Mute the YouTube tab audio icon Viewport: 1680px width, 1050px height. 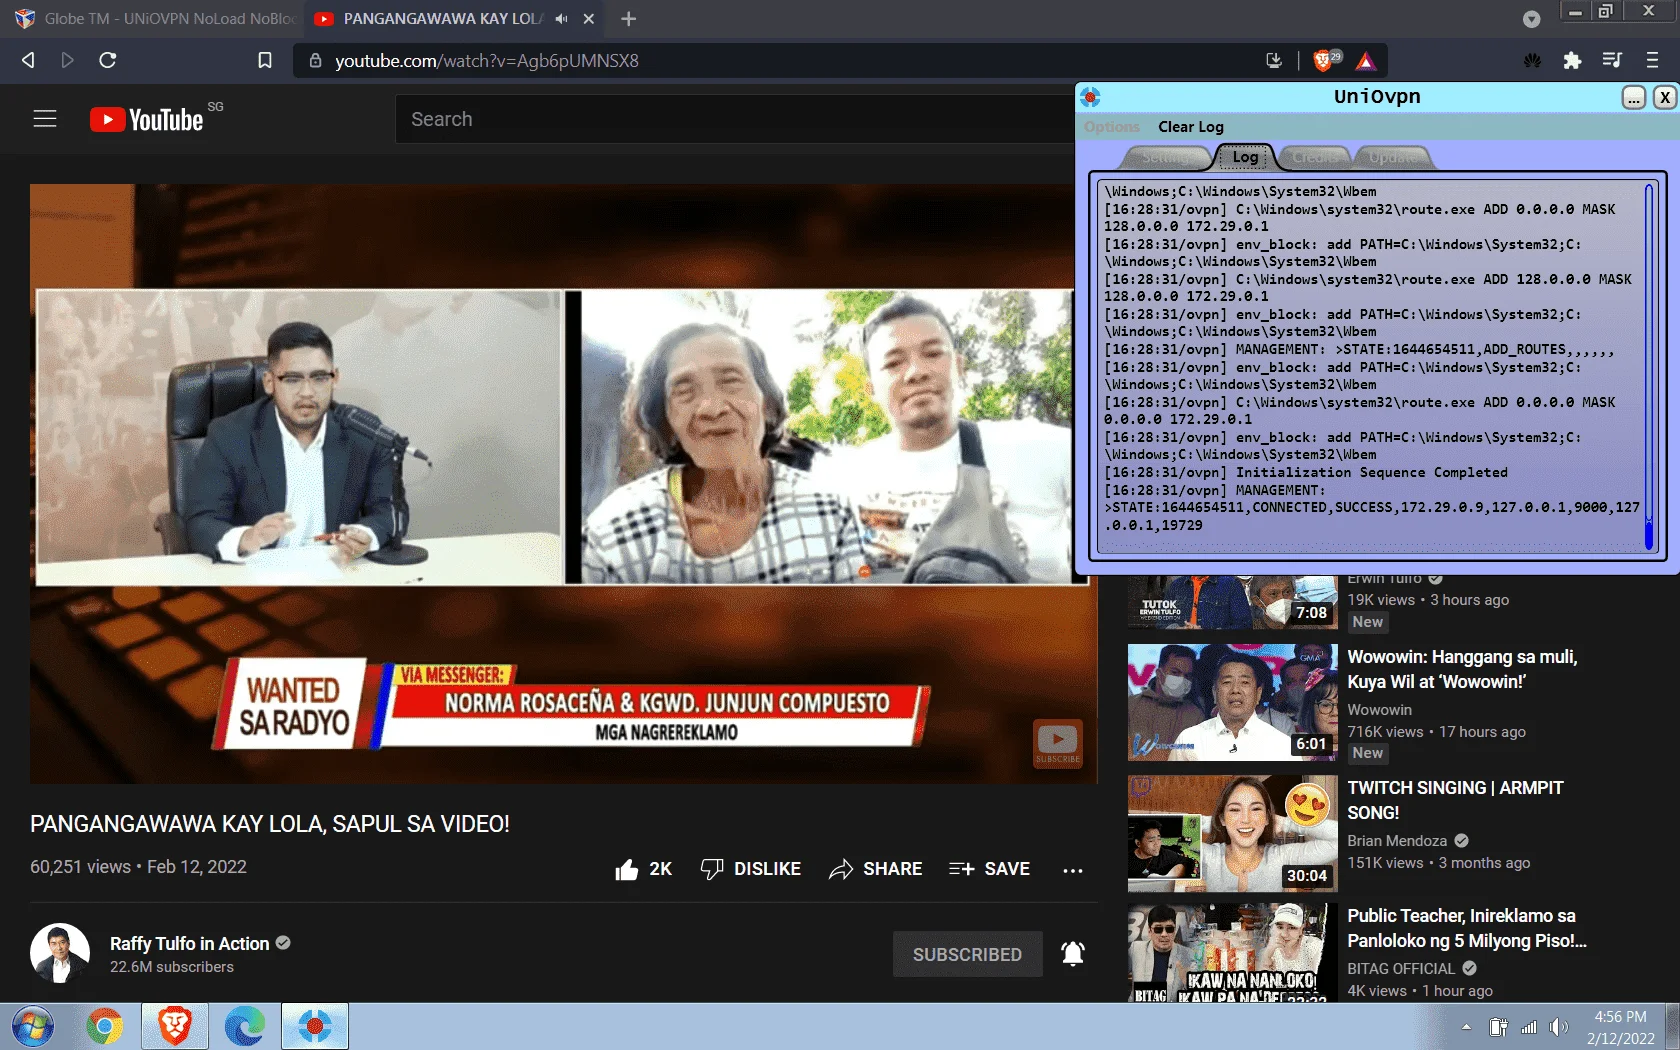pos(561,18)
